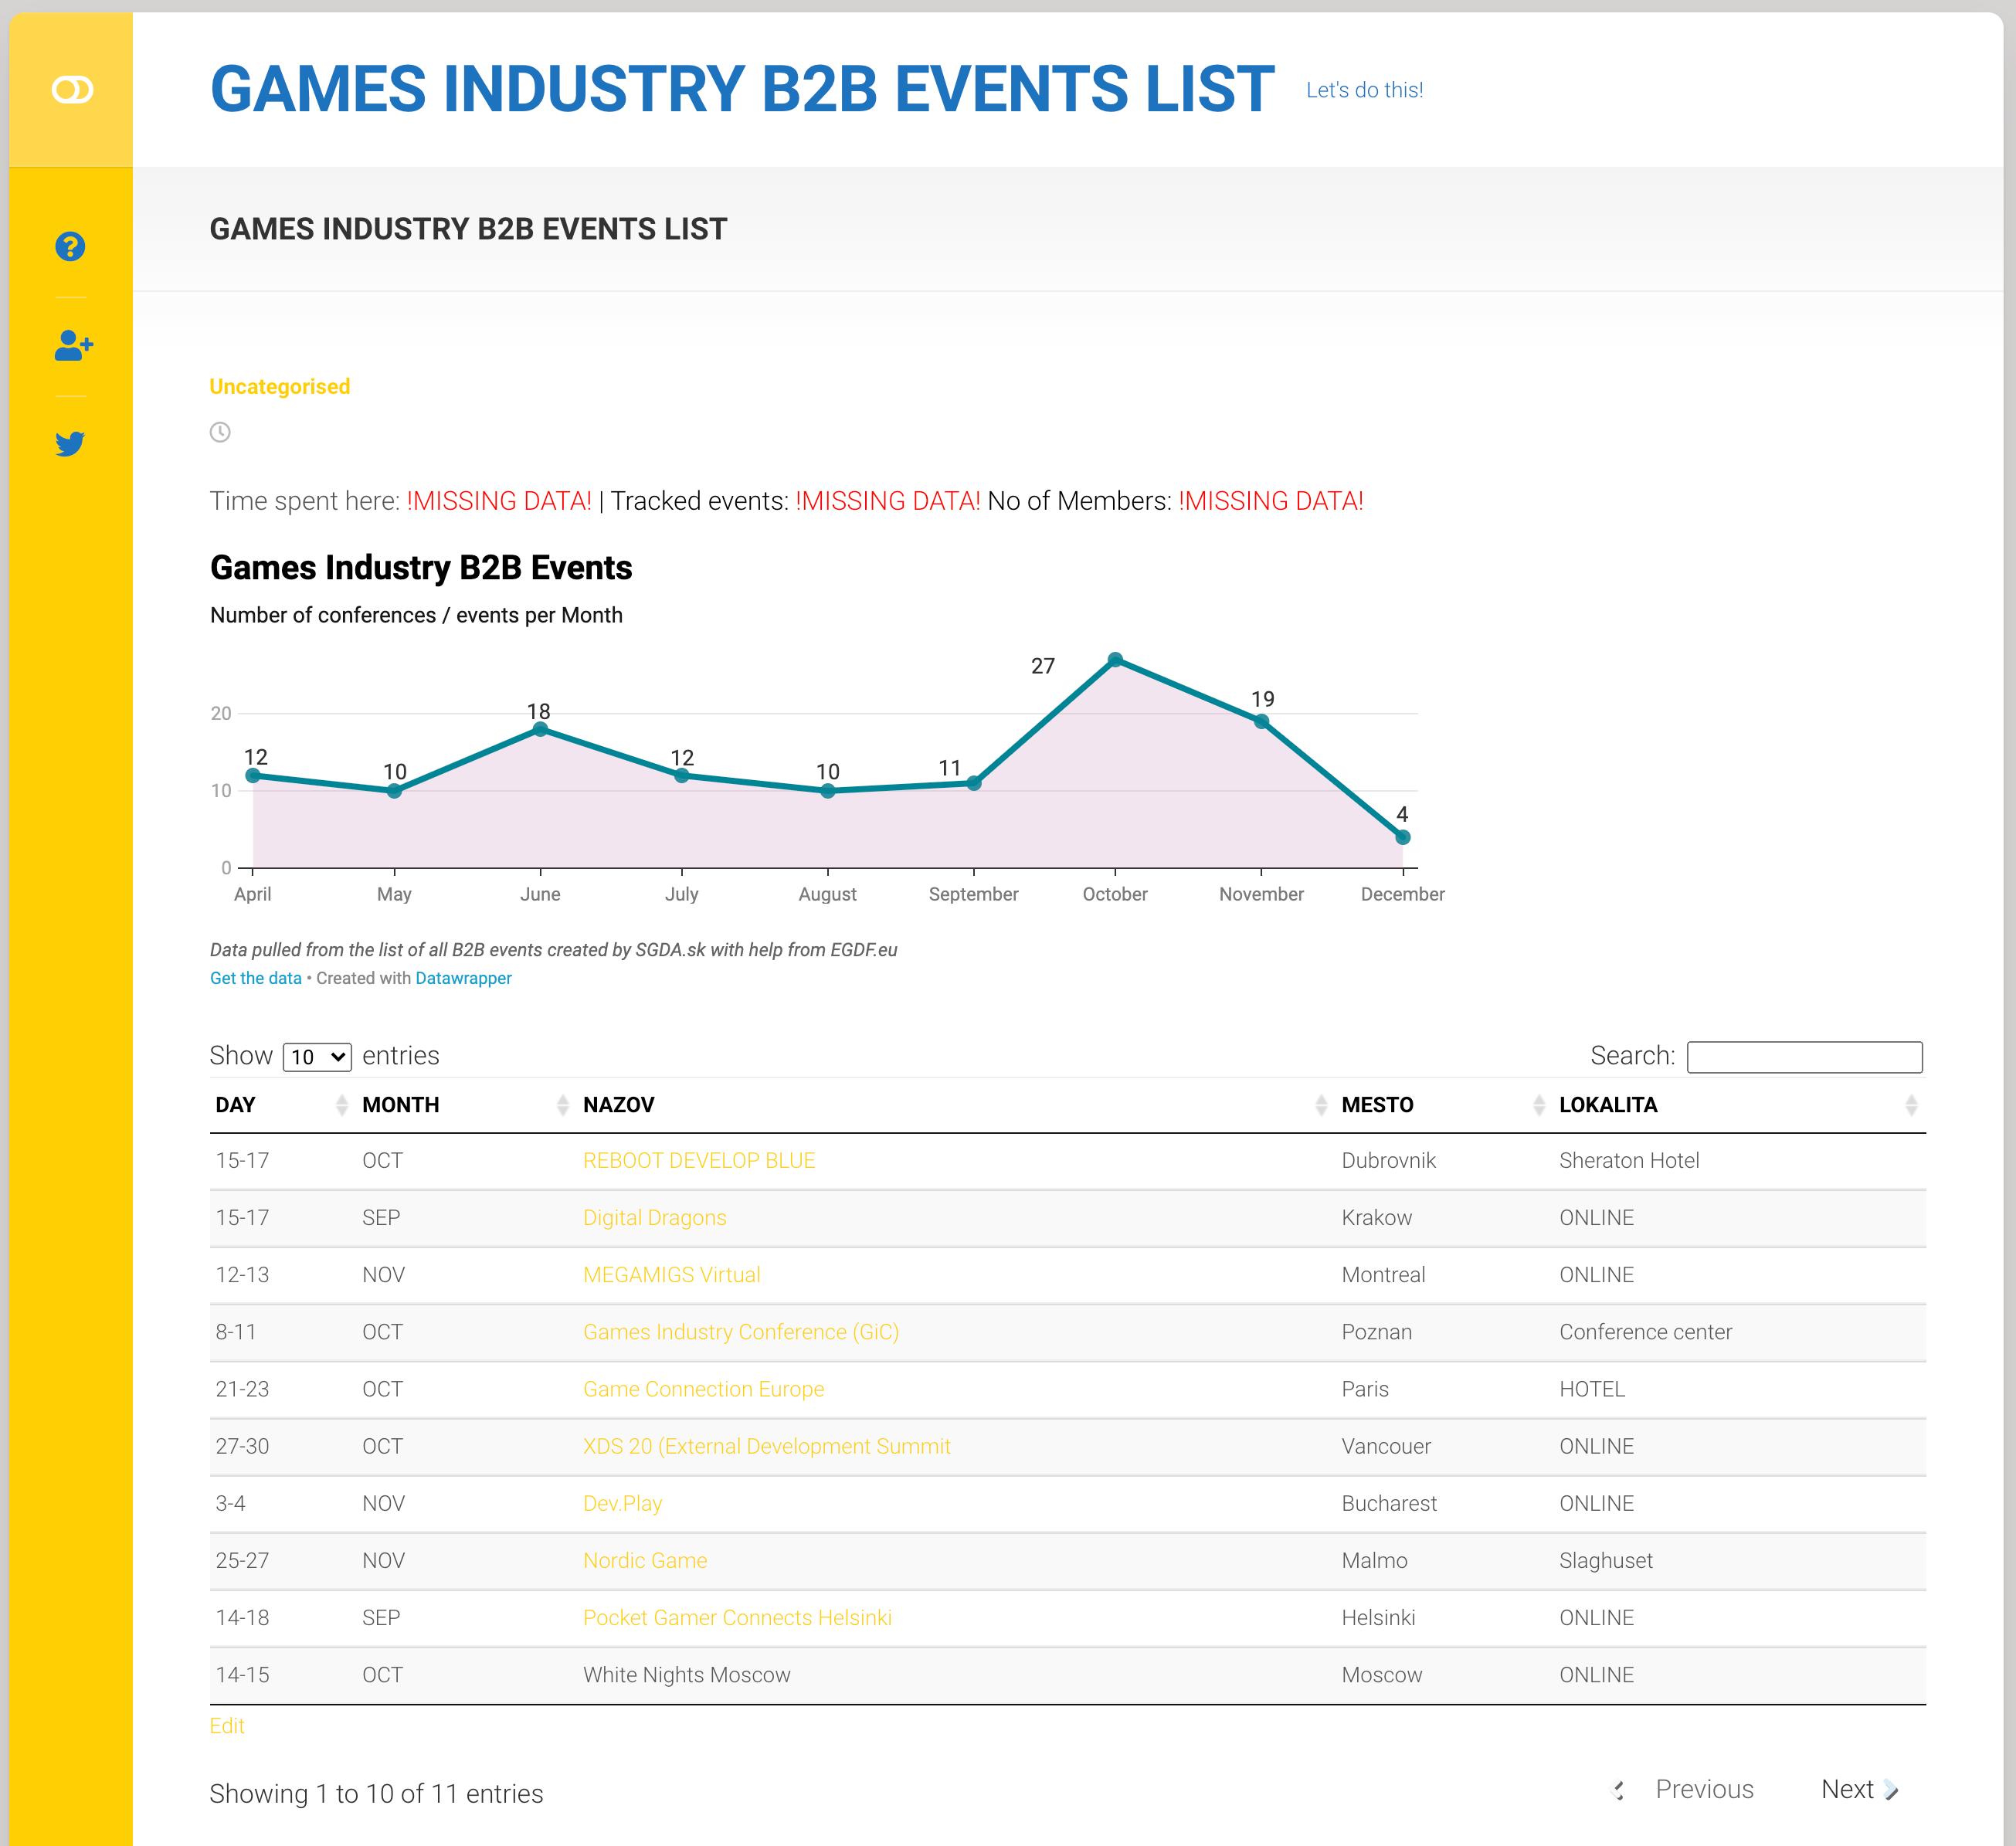Open the Datawrapper link
The image size is (2016, 1846).
tap(463, 978)
